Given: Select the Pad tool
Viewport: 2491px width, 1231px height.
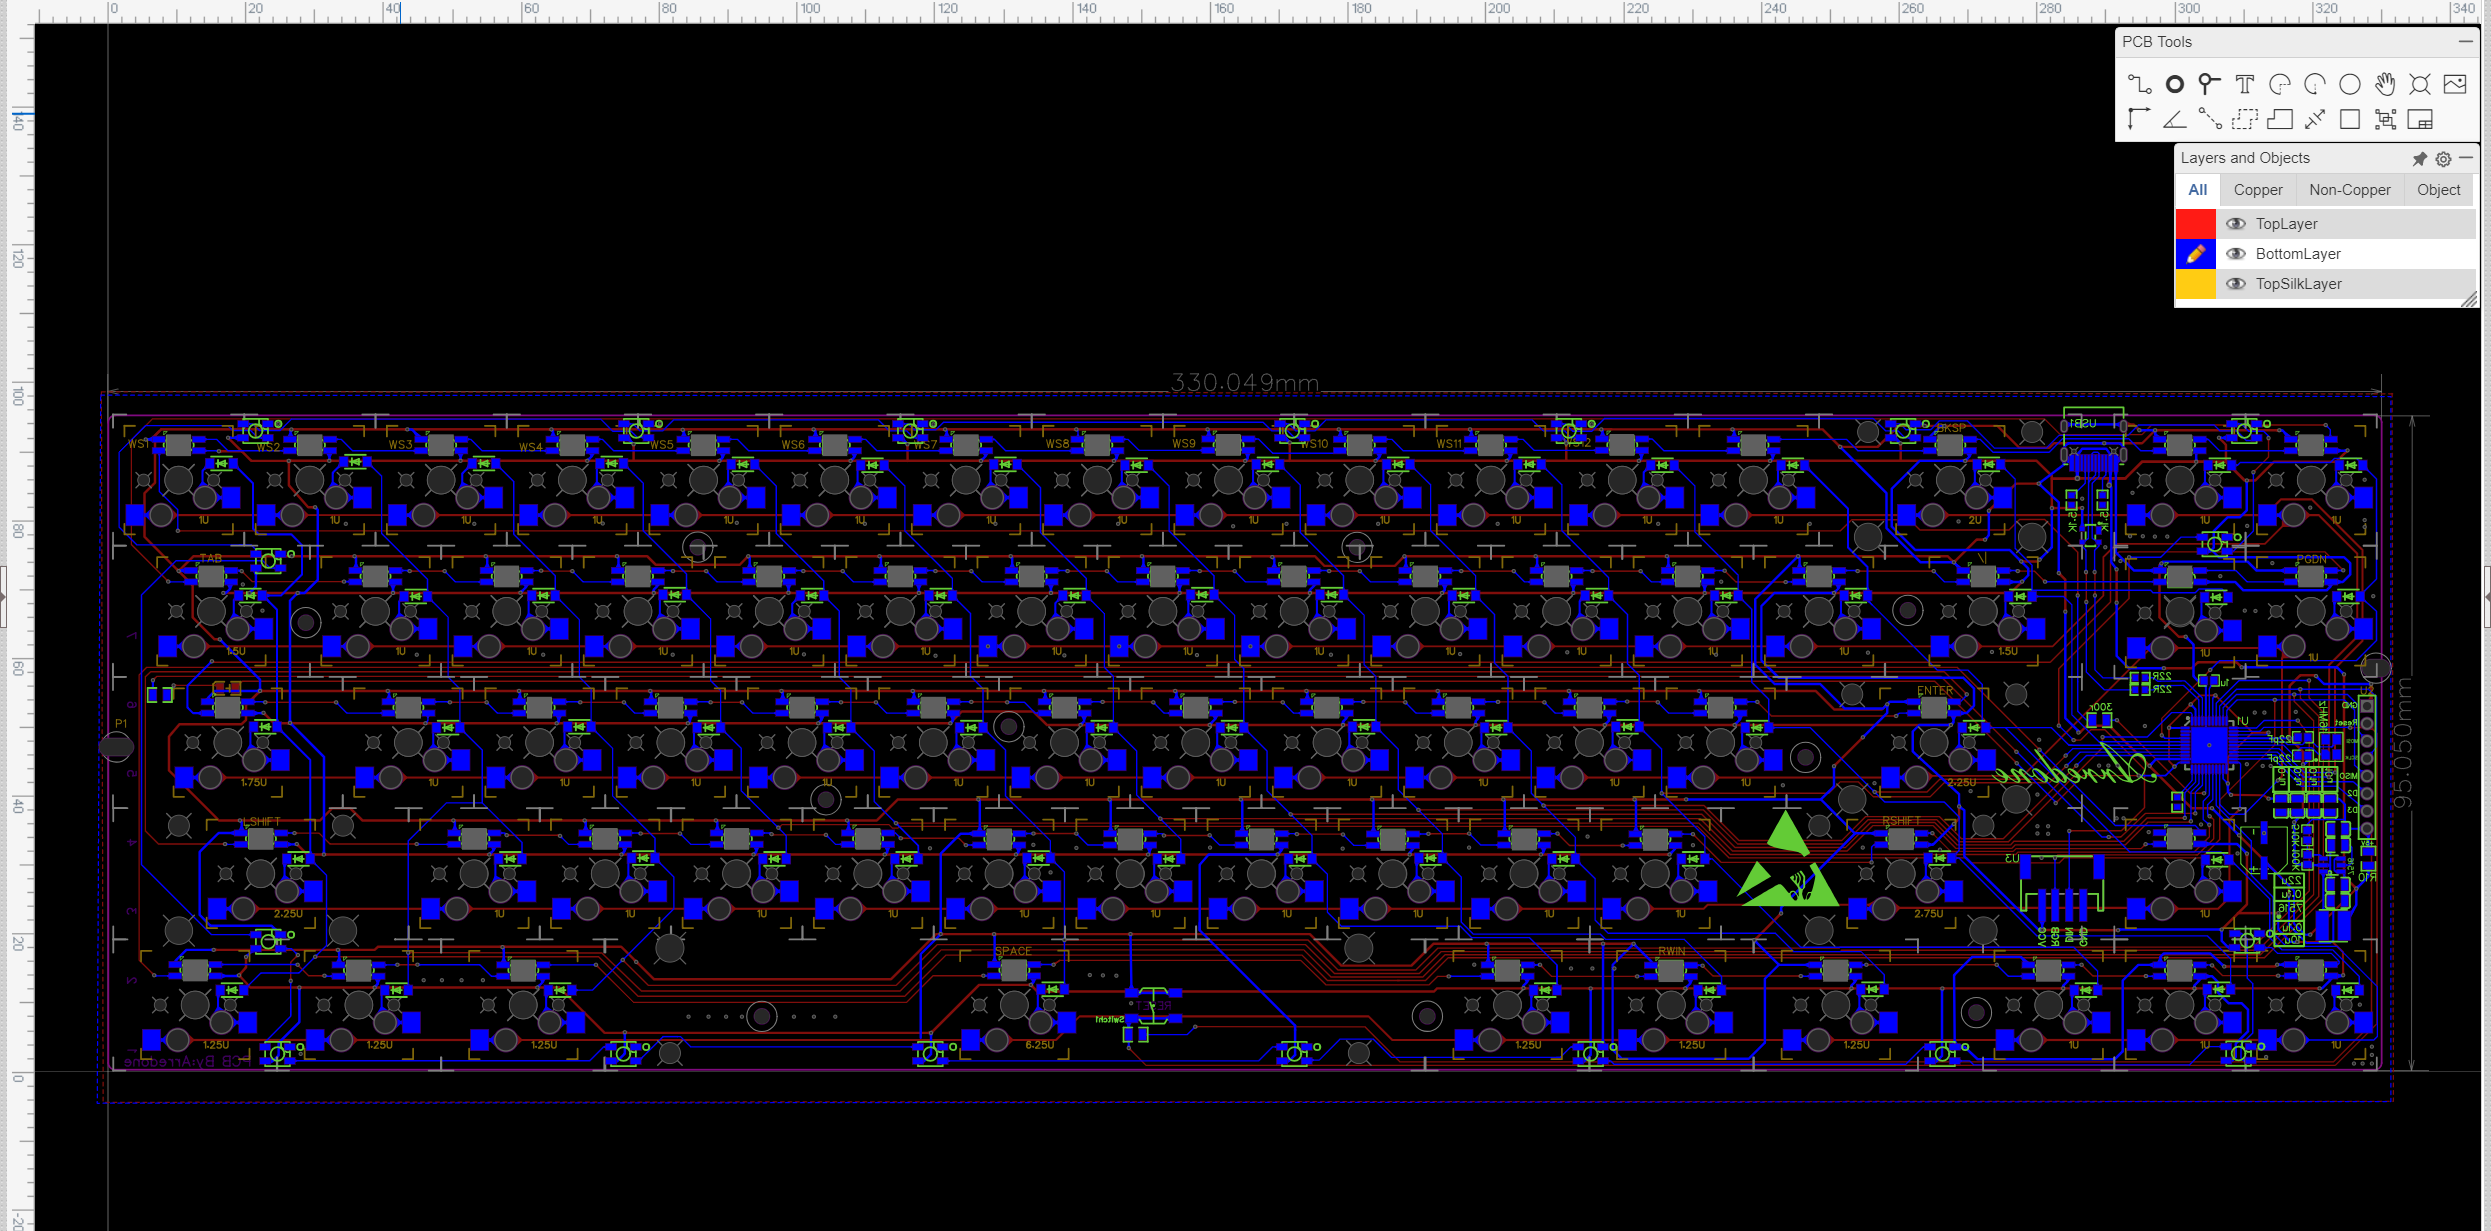Looking at the screenshot, I should [x=2174, y=84].
